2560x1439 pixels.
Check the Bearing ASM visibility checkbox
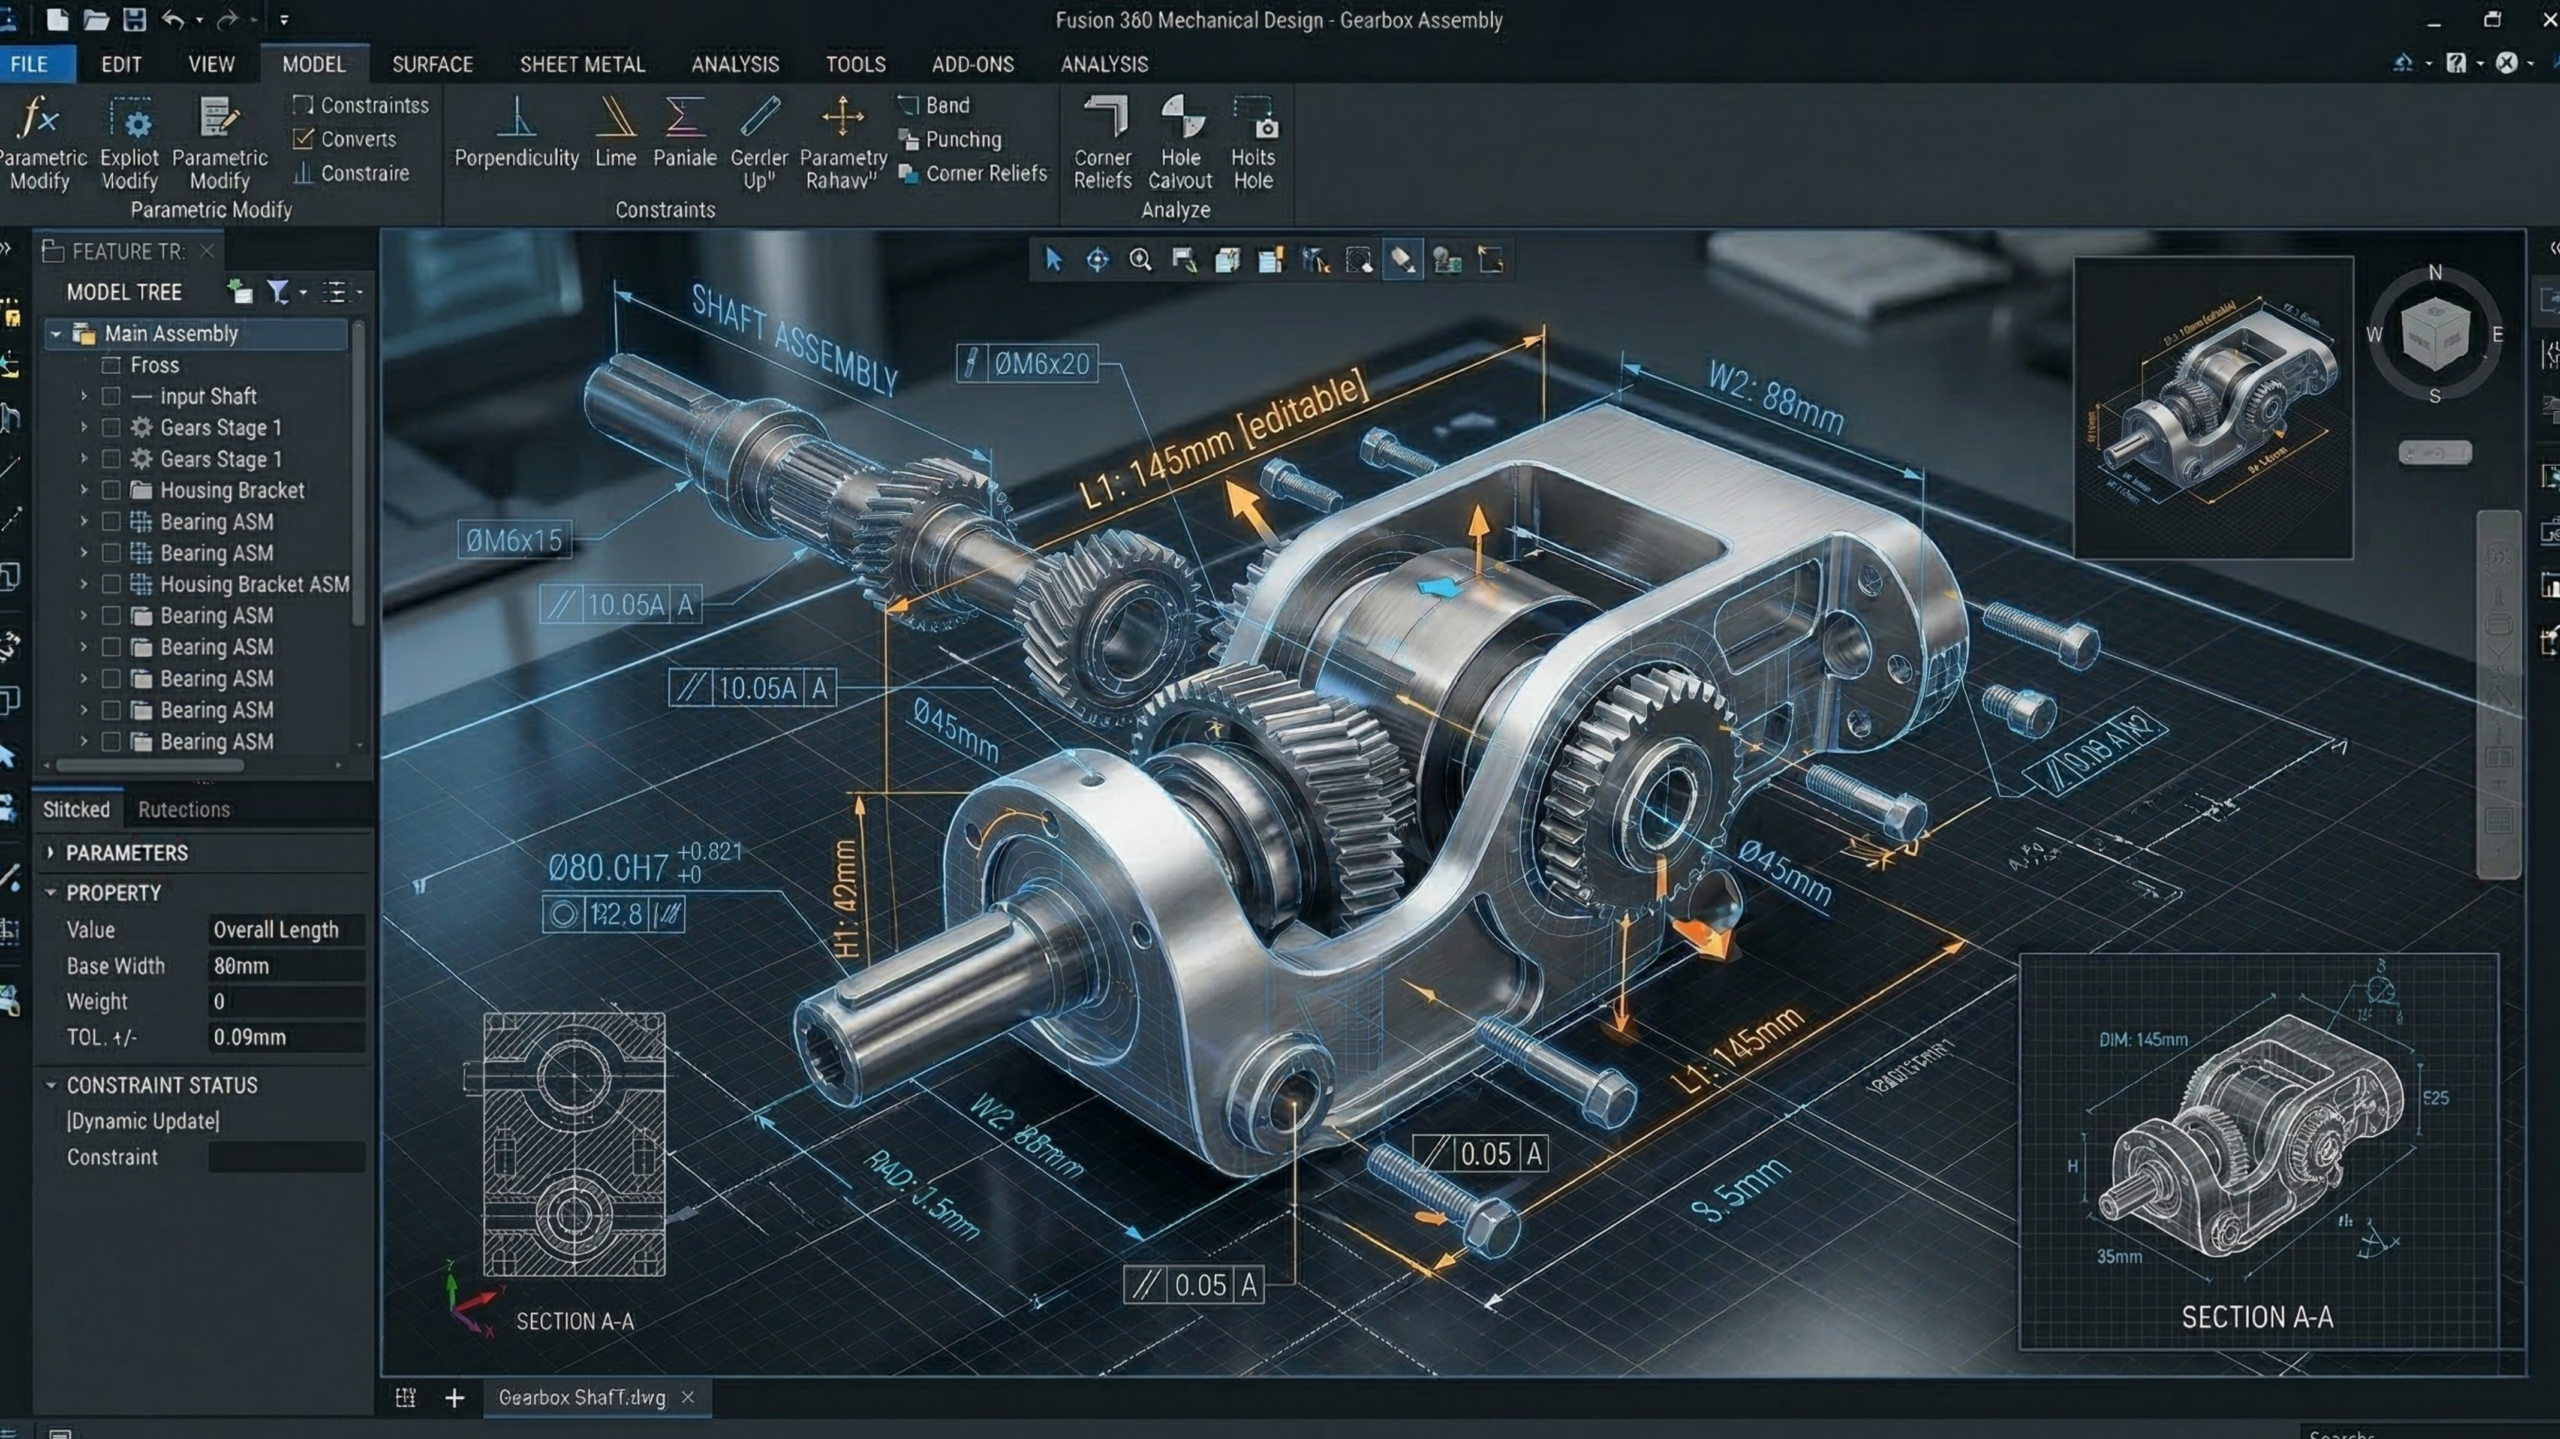110,521
